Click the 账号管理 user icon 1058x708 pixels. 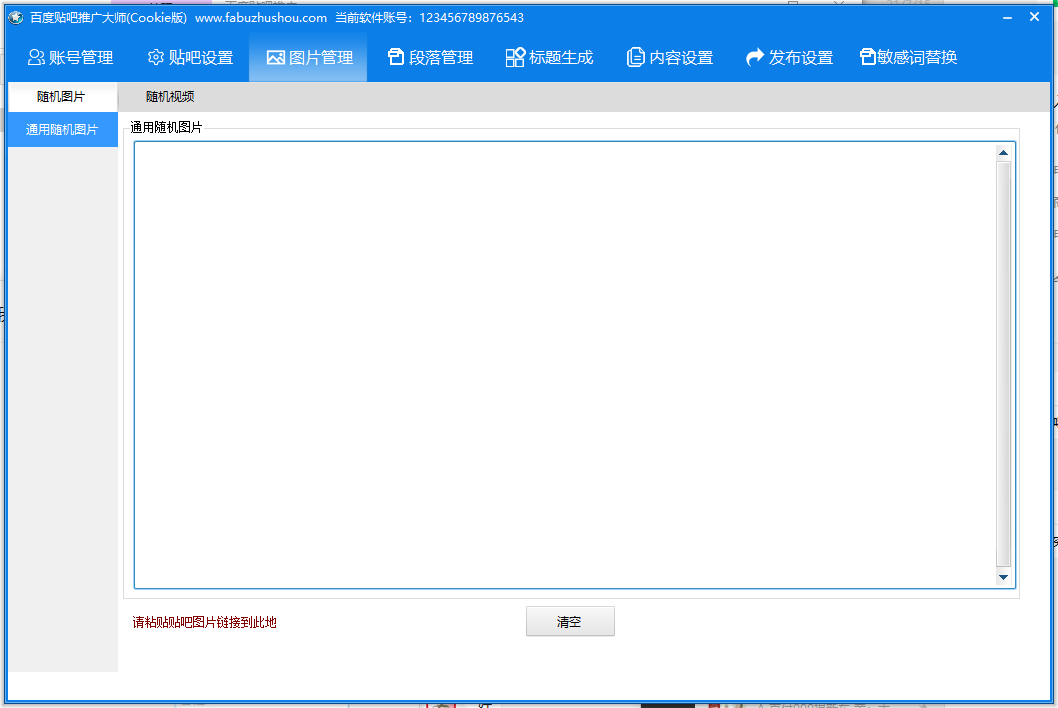(36, 58)
